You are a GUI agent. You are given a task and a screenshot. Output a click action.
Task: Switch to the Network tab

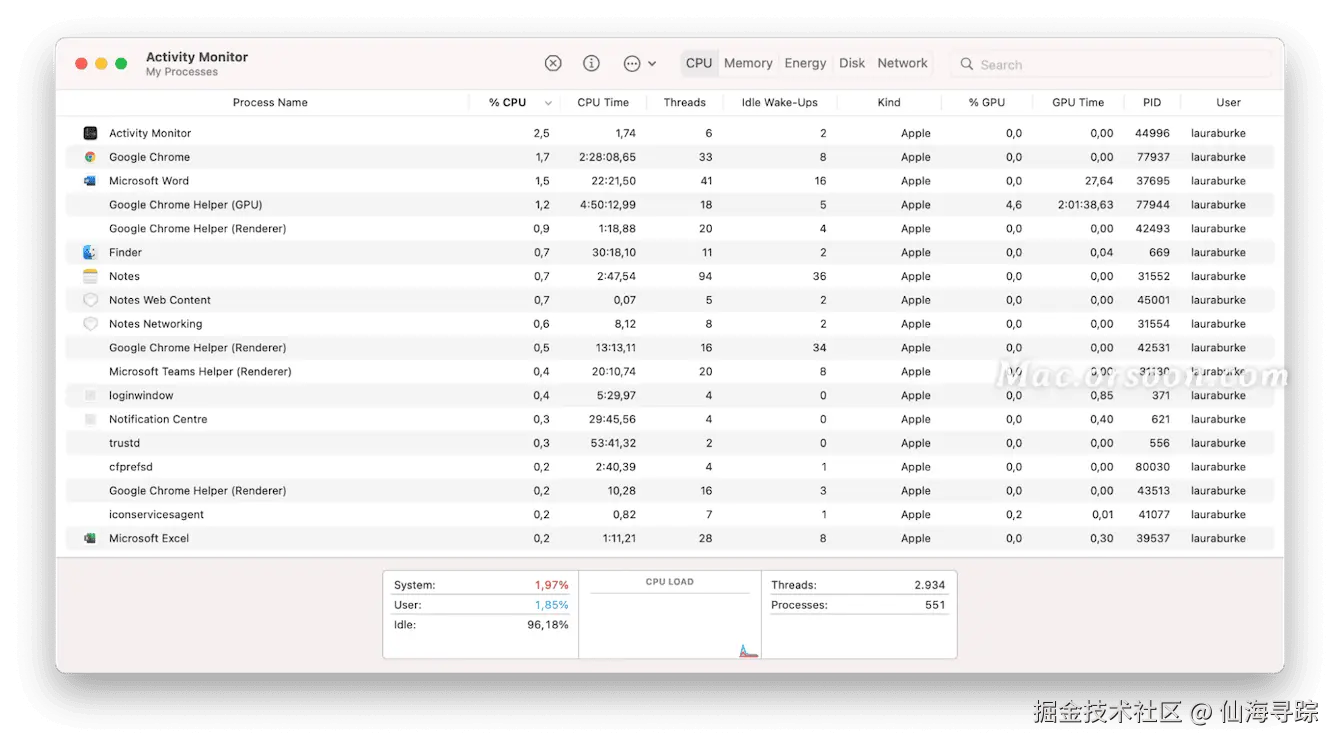[902, 63]
